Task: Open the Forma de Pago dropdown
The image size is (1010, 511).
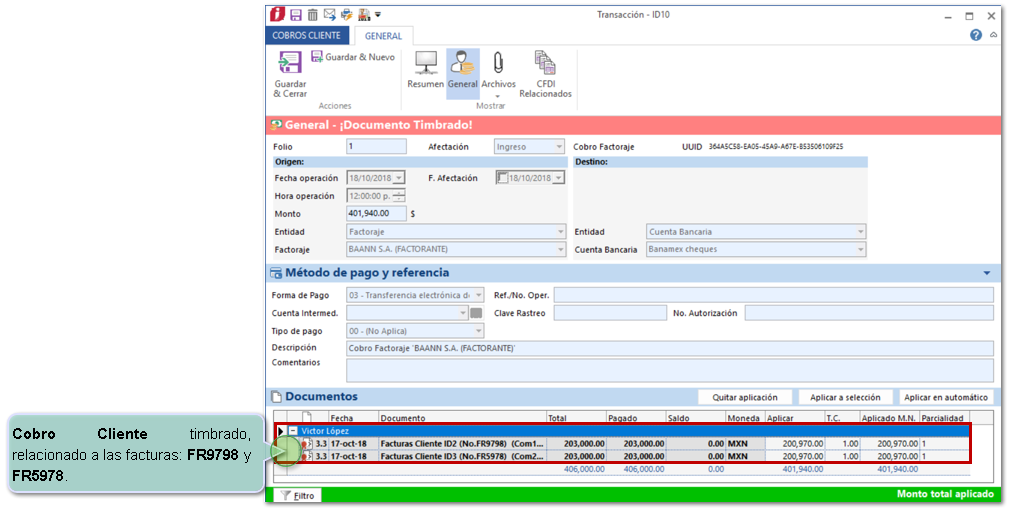Action: click(479, 296)
